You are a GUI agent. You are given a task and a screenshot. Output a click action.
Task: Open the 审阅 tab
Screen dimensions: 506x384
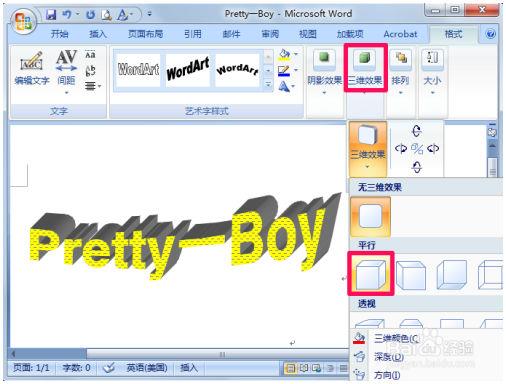tap(270, 34)
